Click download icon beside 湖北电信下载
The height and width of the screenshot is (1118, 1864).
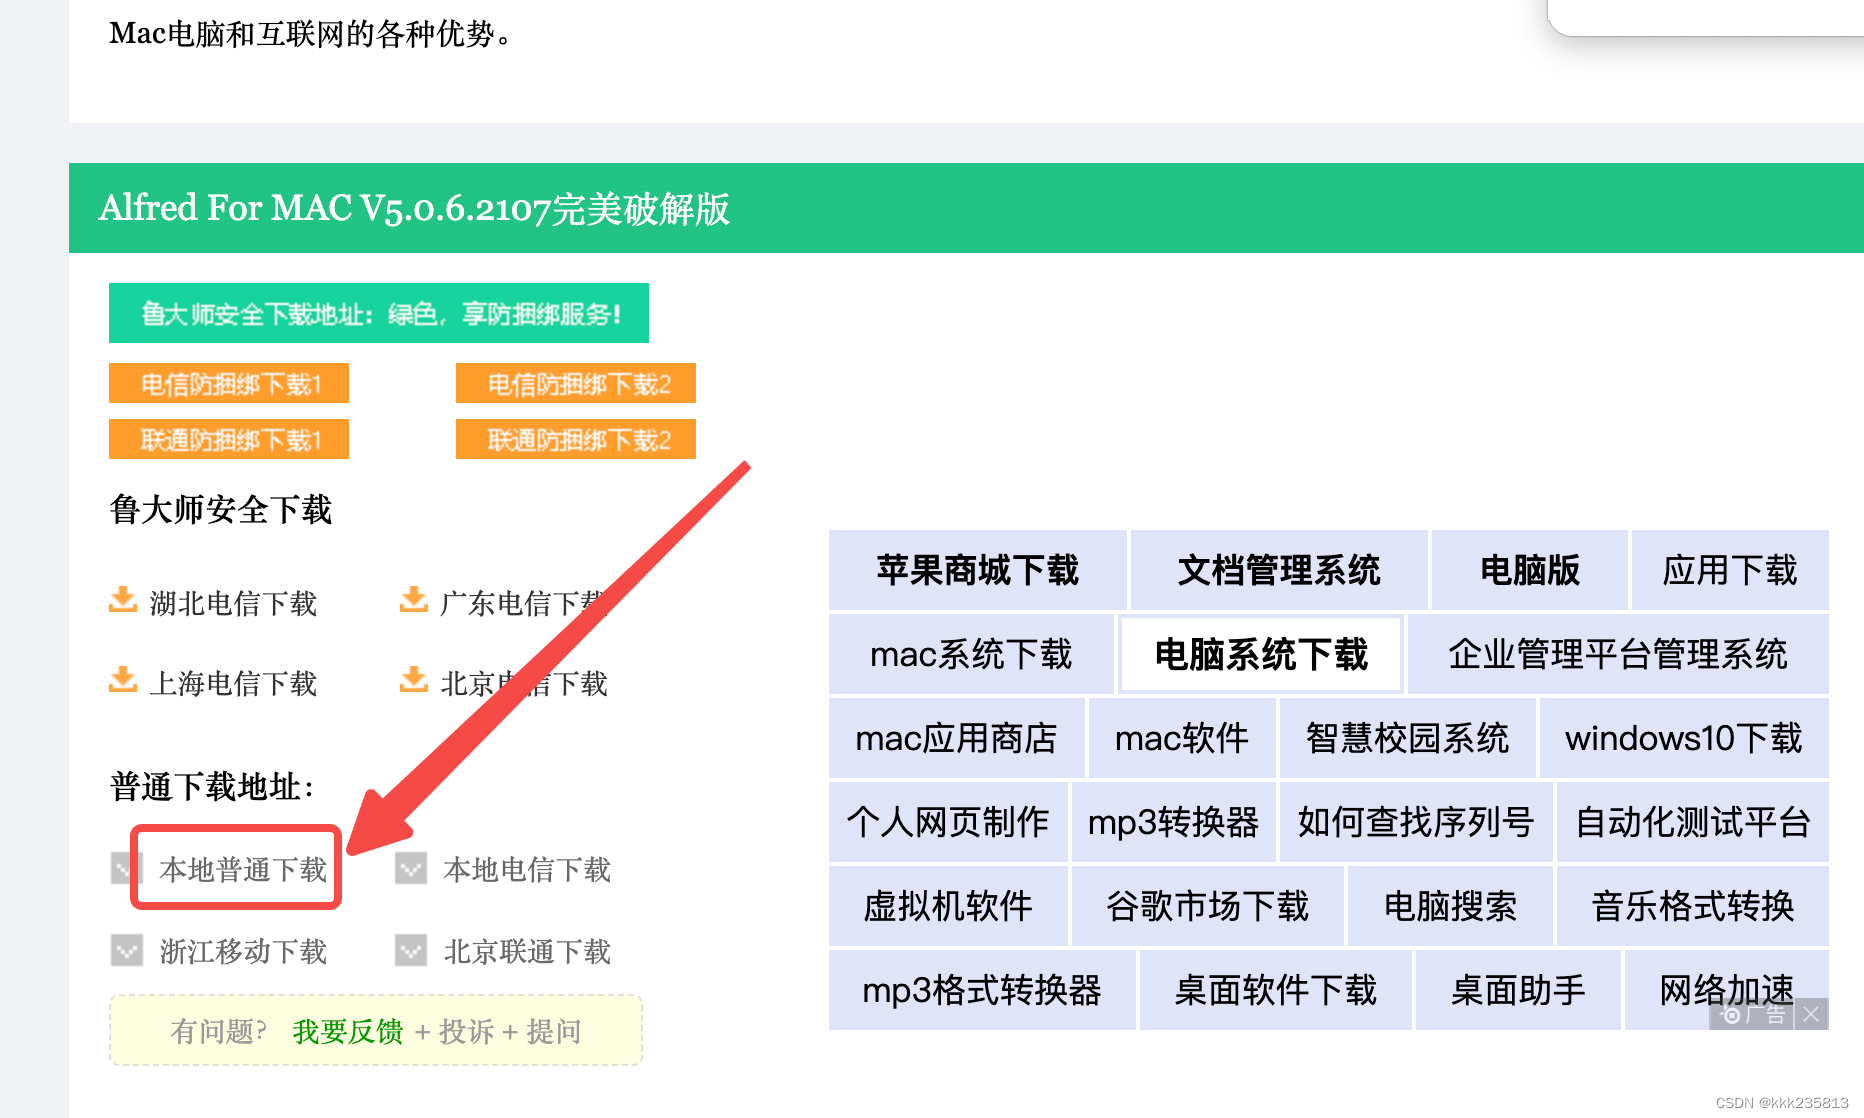coord(123,600)
